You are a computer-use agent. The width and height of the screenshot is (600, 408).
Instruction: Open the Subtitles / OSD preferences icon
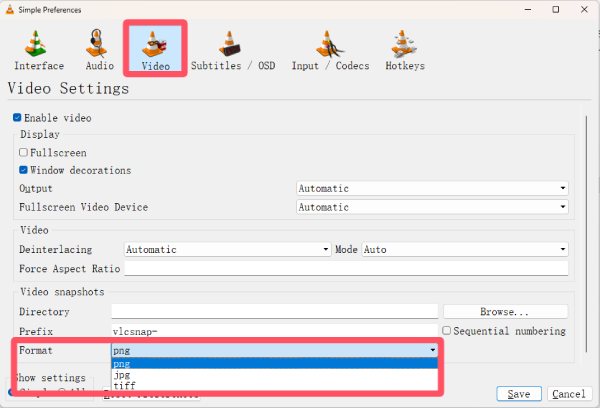(233, 44)
